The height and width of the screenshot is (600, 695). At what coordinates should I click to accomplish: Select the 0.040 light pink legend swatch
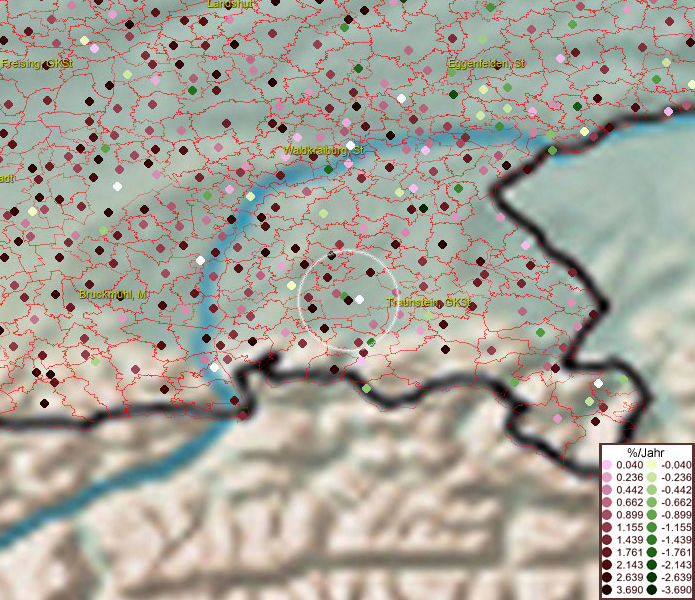608,465
